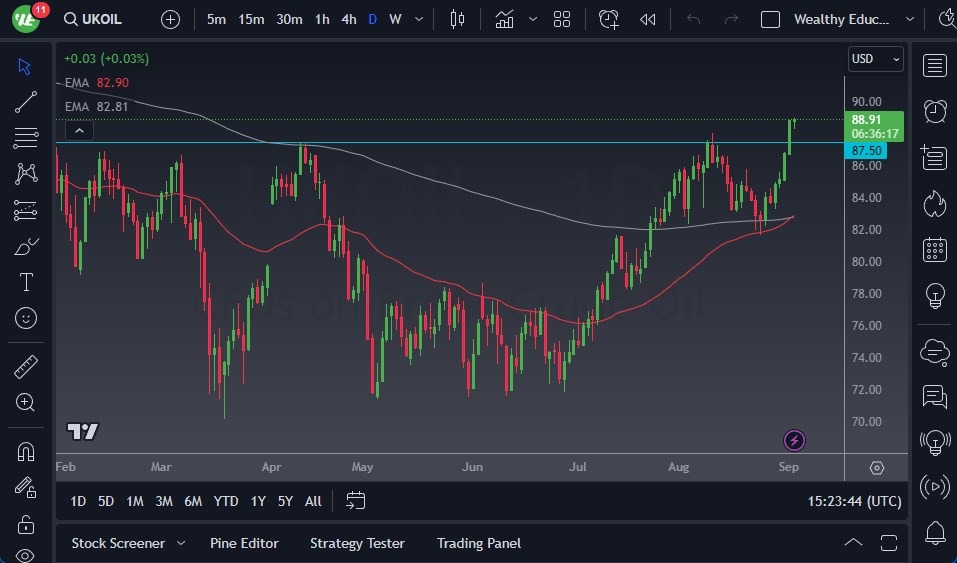Toggle magnet mode on drawings
Screen dimensions: 957x563
(x=26, y=451)
